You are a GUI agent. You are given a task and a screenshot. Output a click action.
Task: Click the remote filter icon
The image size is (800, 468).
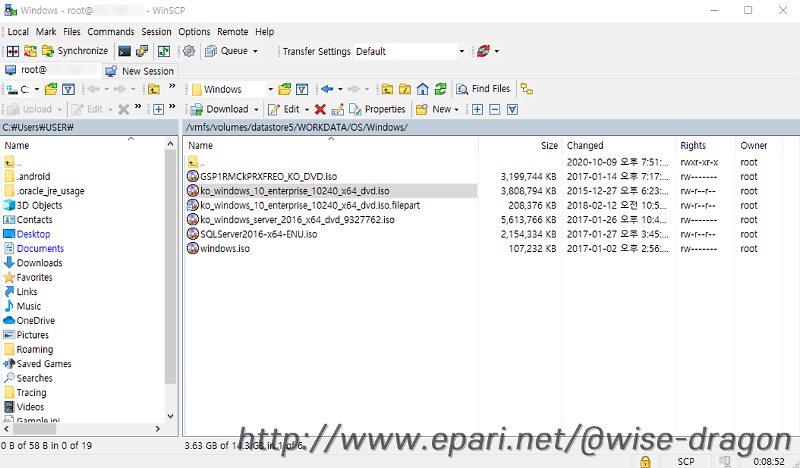click(302, 89)
